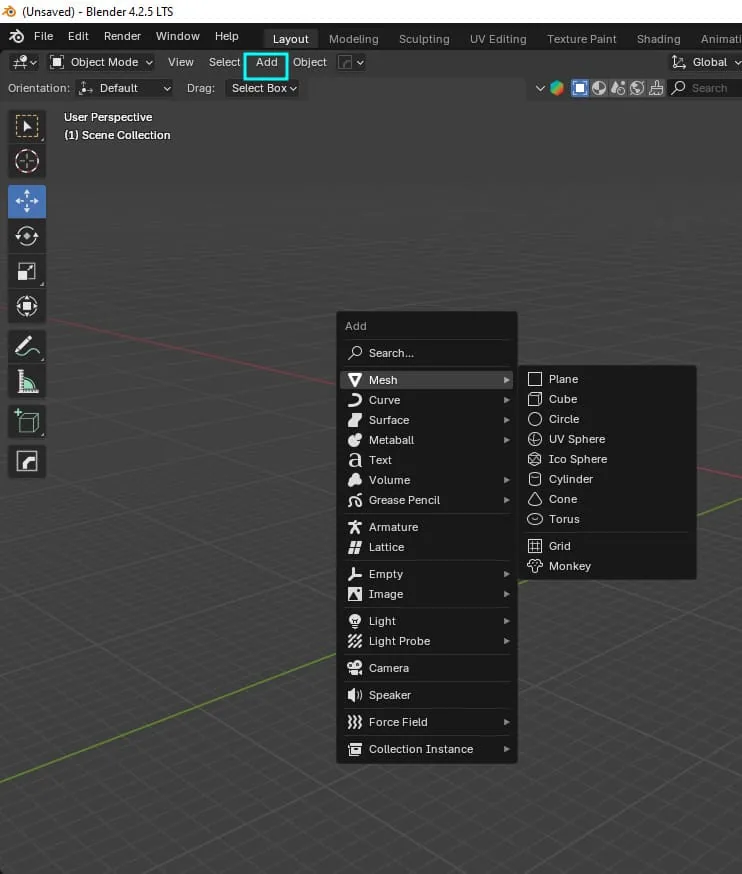Add a Camera object
This screenshot has height=874, width=742.
point(426,668)
